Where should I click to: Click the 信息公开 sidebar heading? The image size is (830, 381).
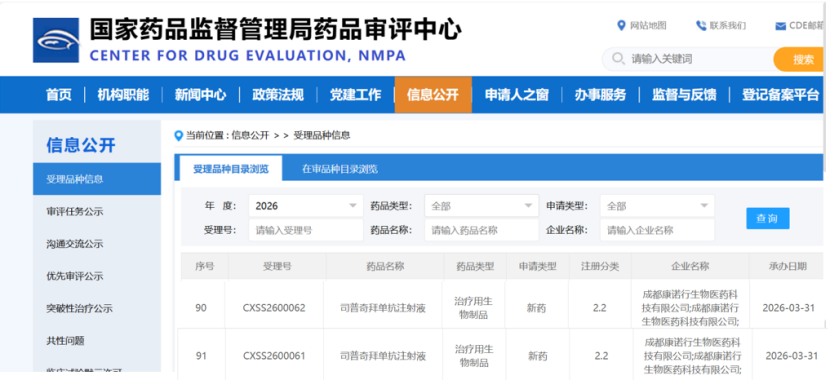click(81, 145)
